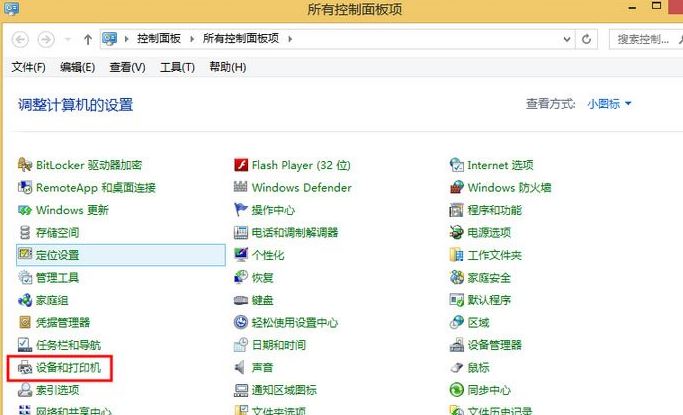
Task: Open the 鼠标 mouse icon
Action: (456, 368)
